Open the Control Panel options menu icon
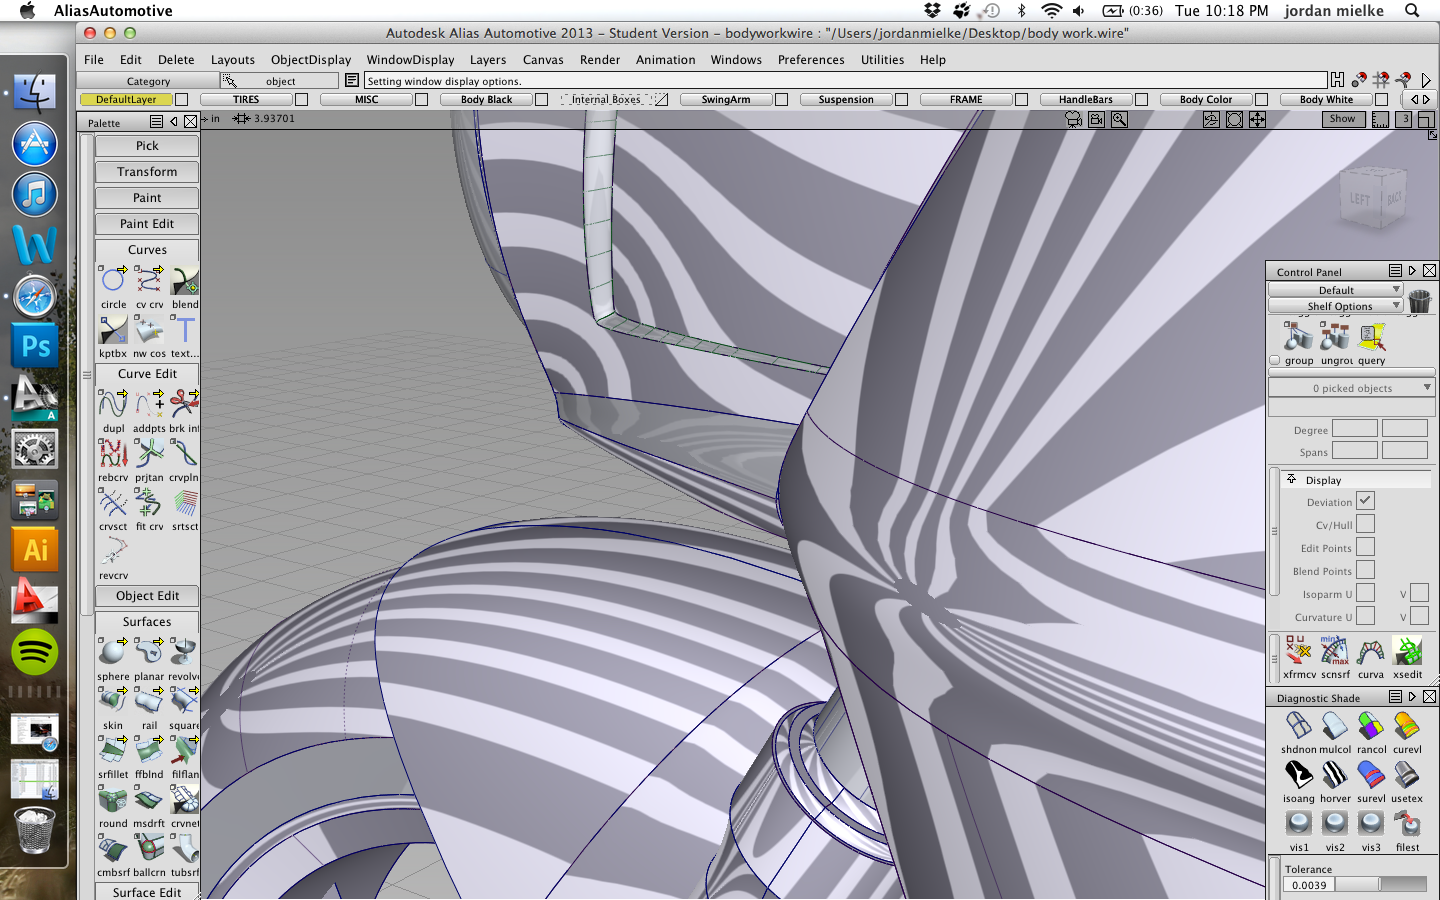 [1395, 271]
